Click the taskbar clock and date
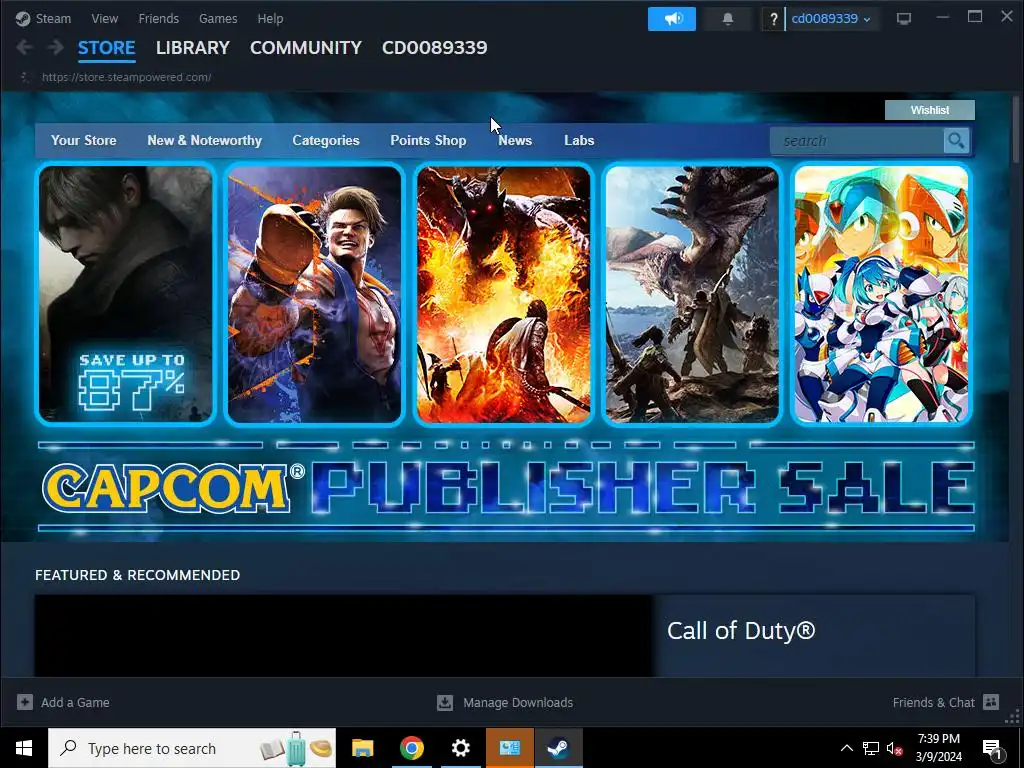Viewport: 1024px width, 768px height. pyautogui.click(x=938, y=748)
